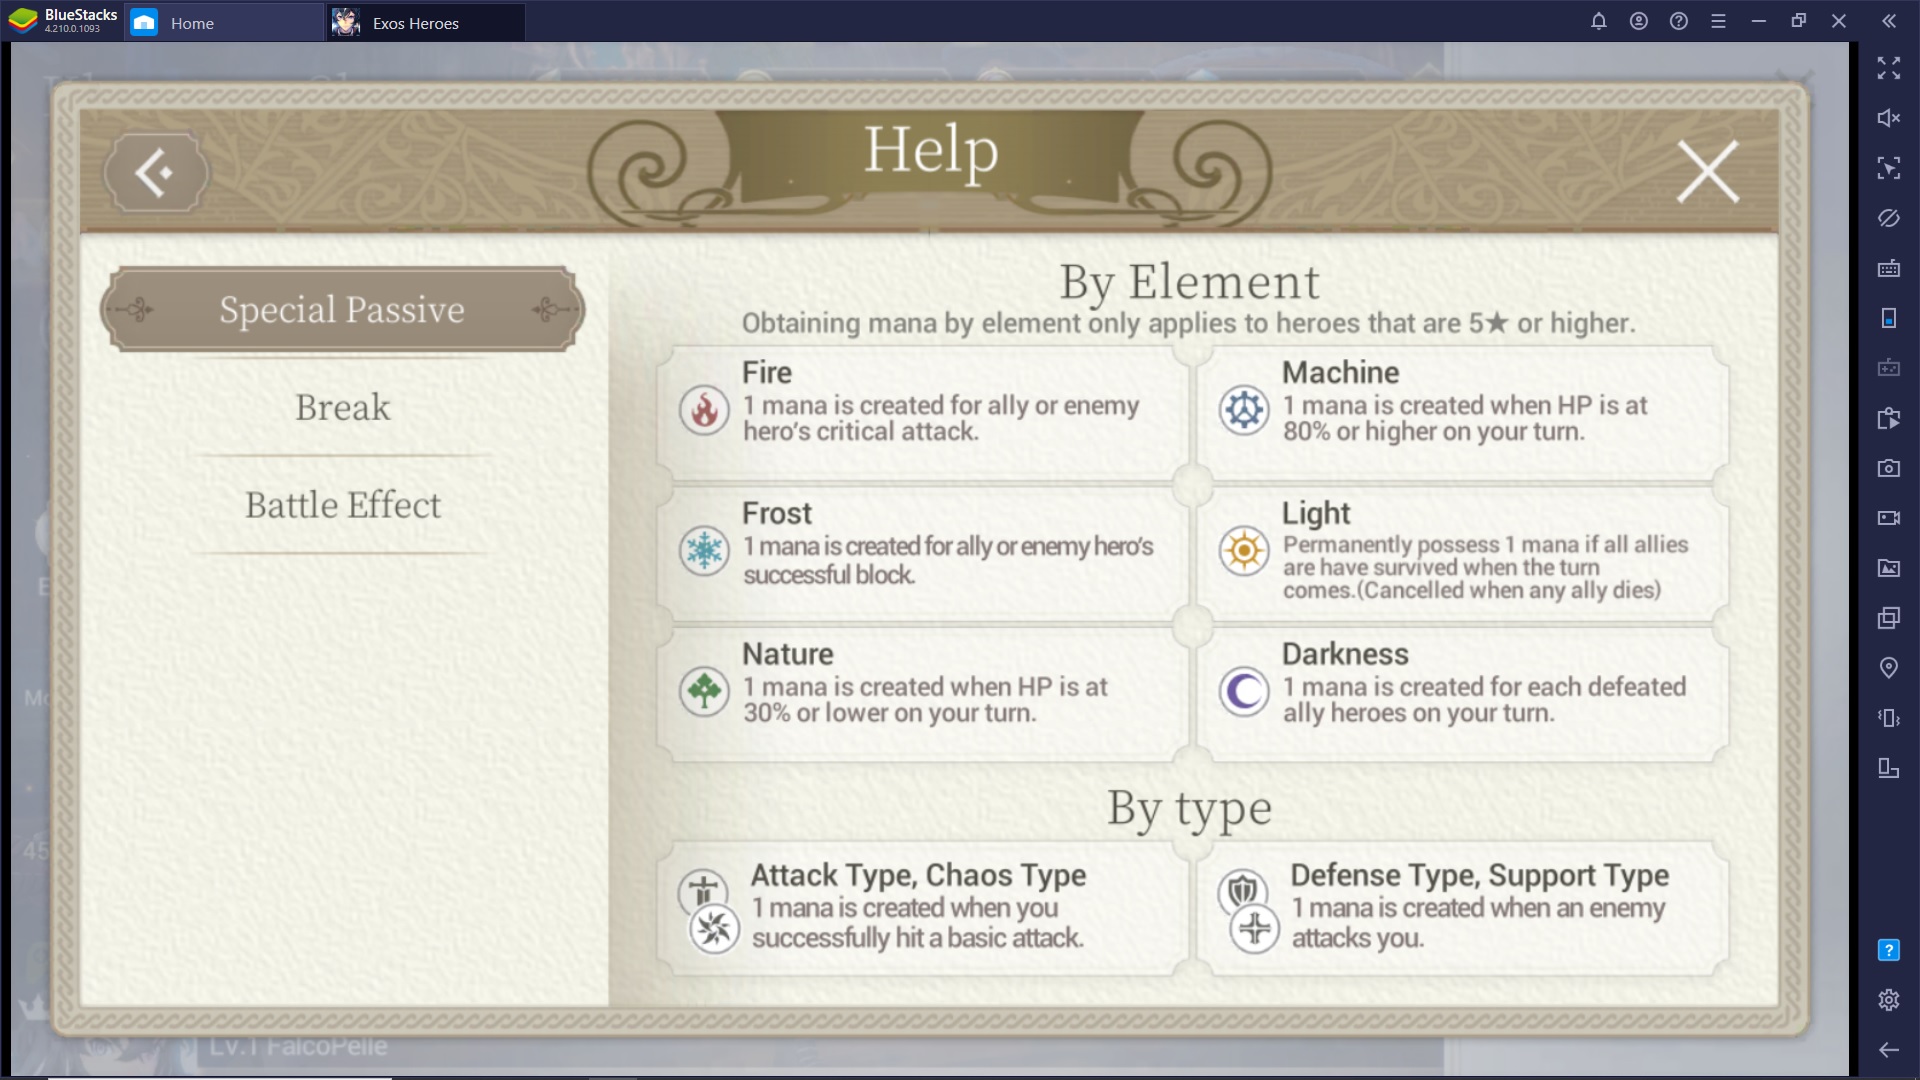
Task: Open media gallery folder in sidebar
Action: click(x=1888, y=568)
